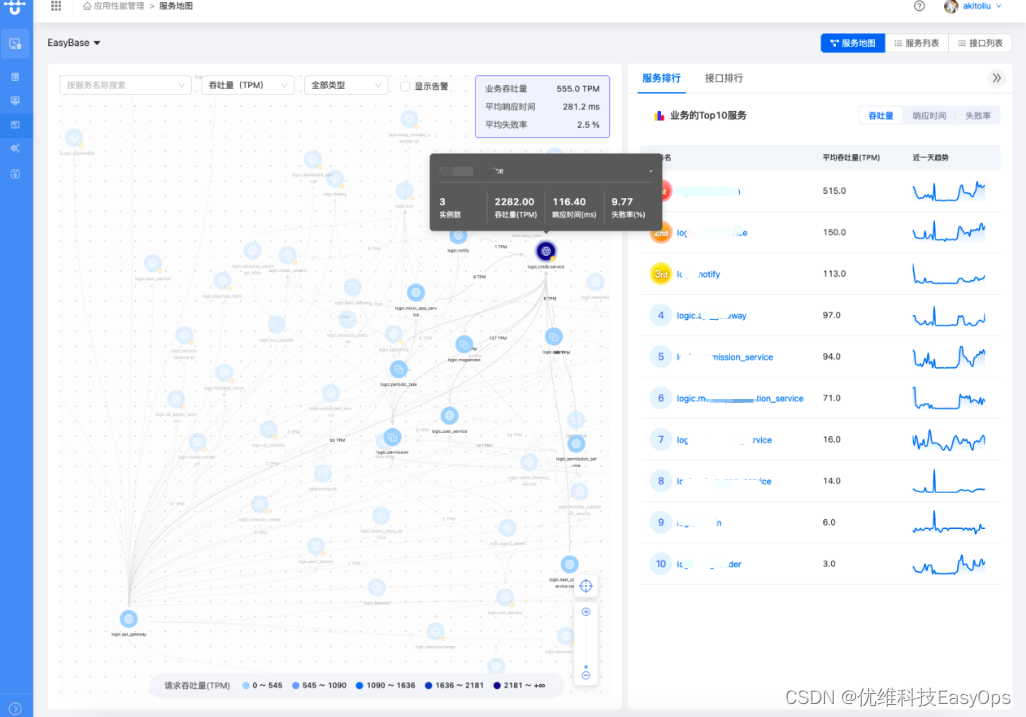Open the 吞吐量 (TPM) metric dropdown
This screenshot has height=717, width=1026.
click(x=248, y=85)
